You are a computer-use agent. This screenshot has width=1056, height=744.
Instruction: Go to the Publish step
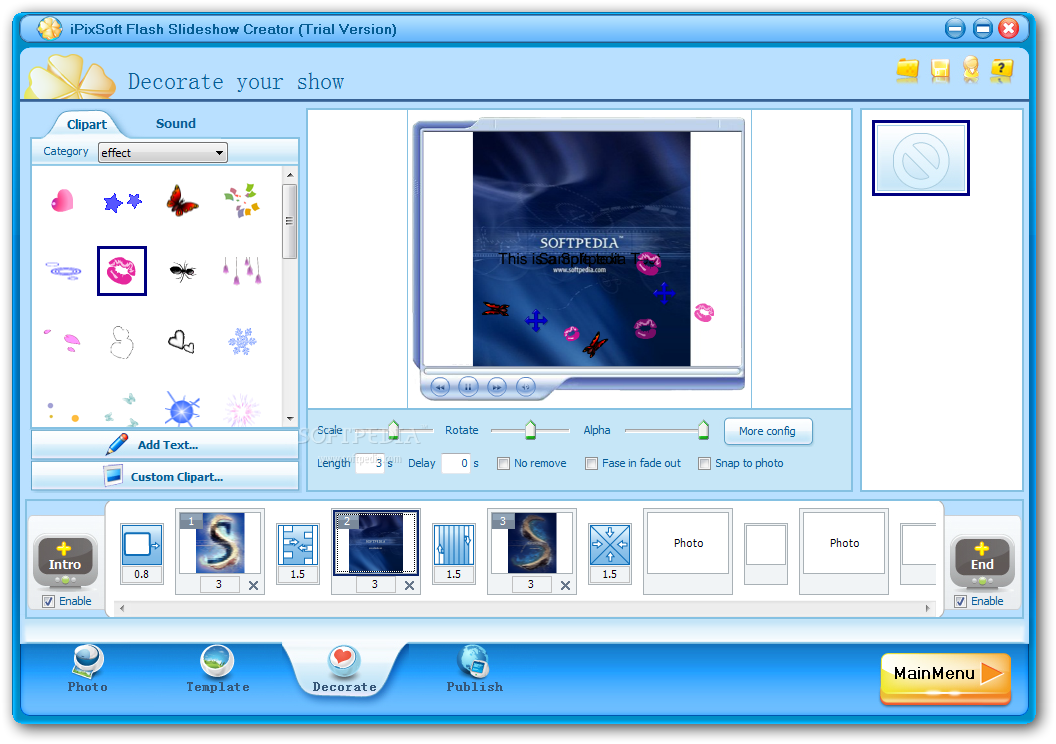pyautogui.click(x=474, y=669)
